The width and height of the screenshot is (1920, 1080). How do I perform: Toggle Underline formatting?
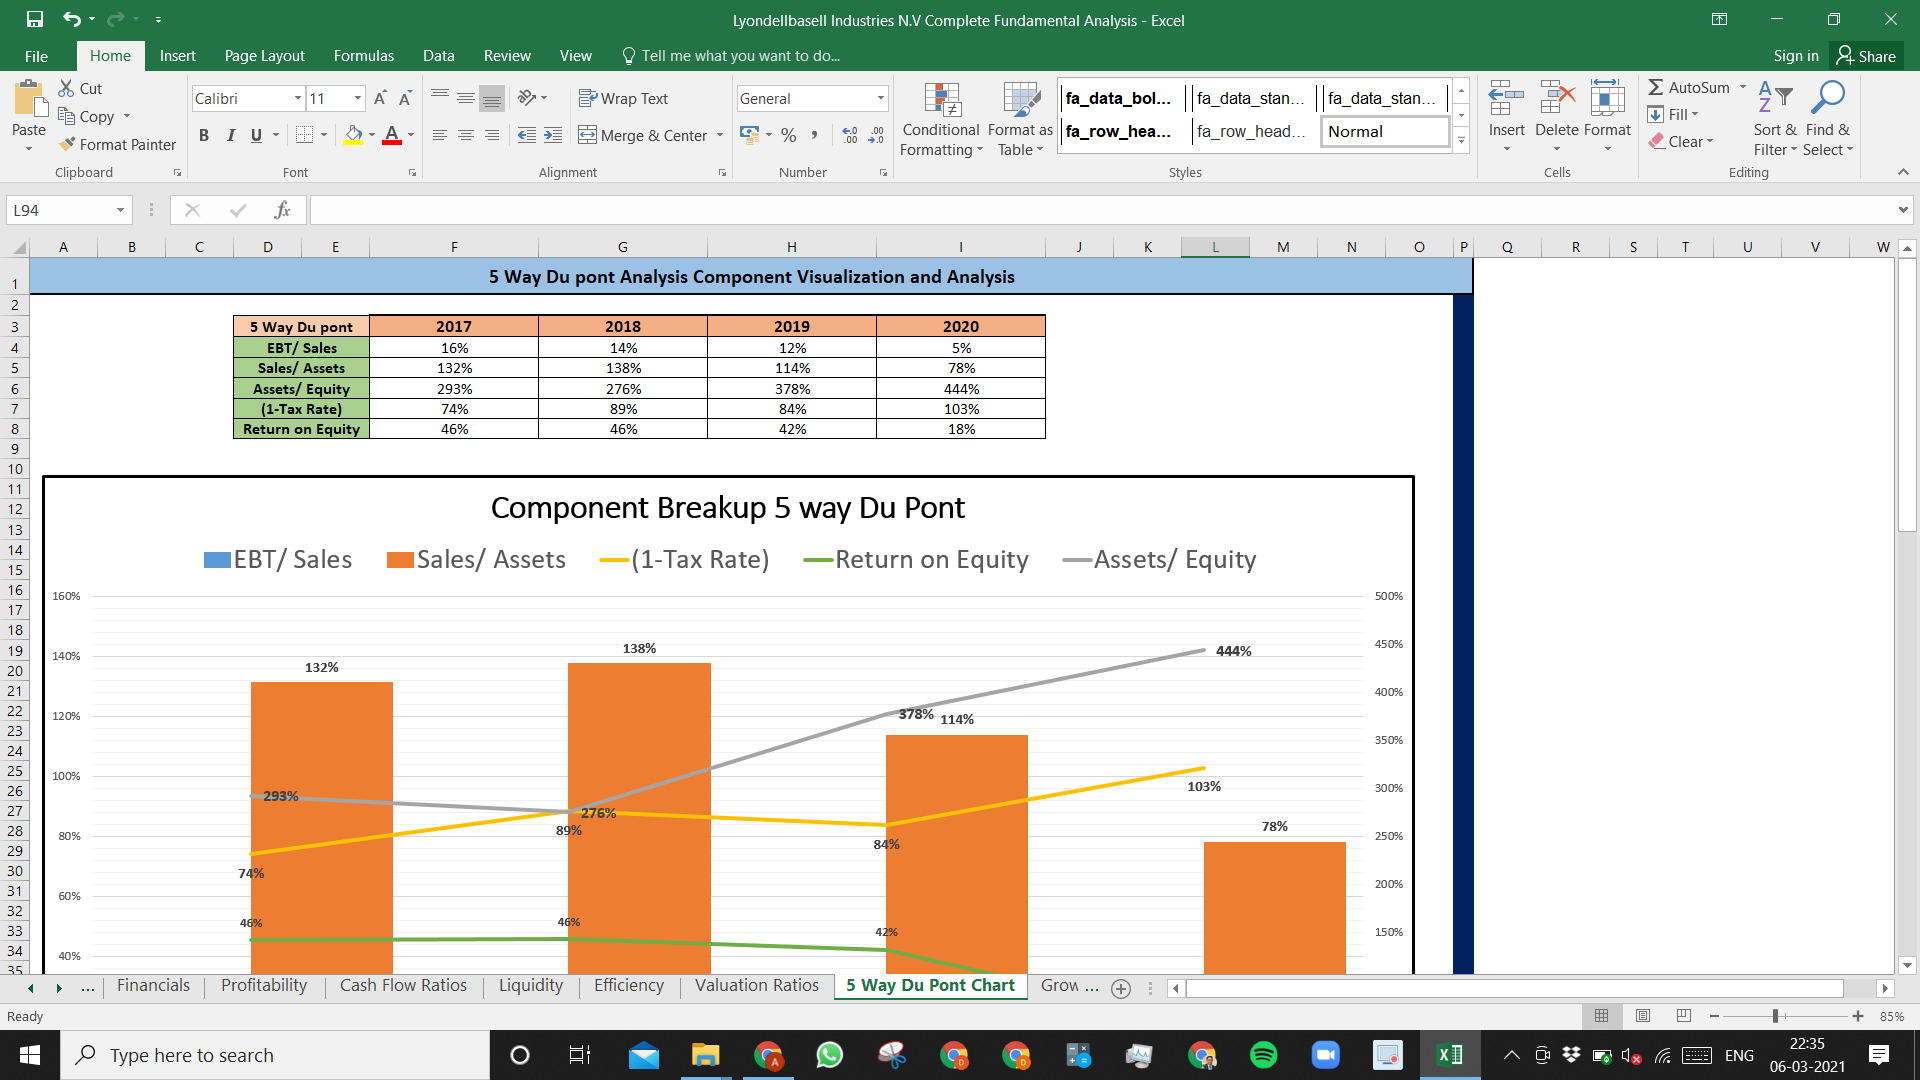tap(256, 135)
